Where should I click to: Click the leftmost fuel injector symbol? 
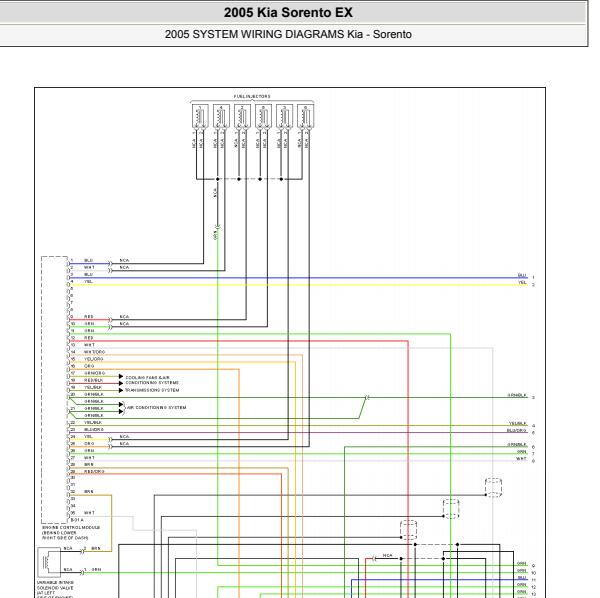point(200,116)
